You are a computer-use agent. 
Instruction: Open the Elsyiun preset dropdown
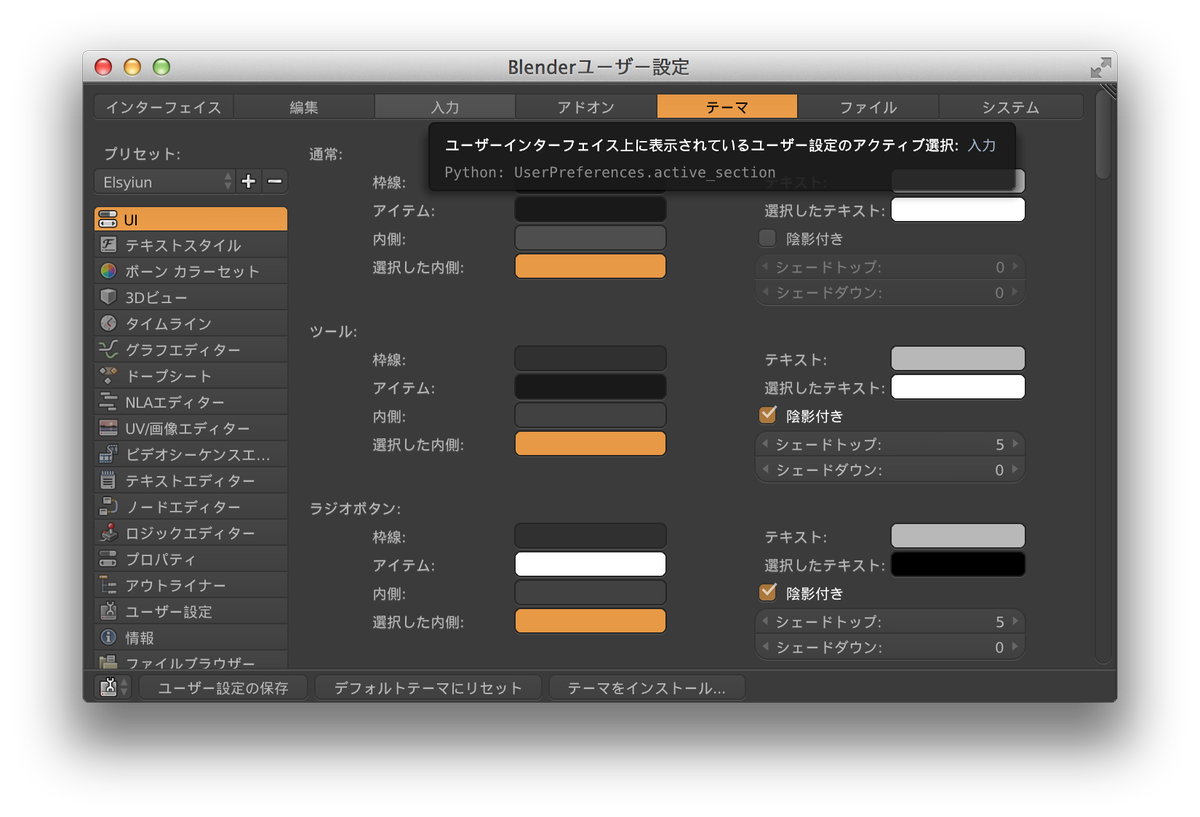(165, 182)
